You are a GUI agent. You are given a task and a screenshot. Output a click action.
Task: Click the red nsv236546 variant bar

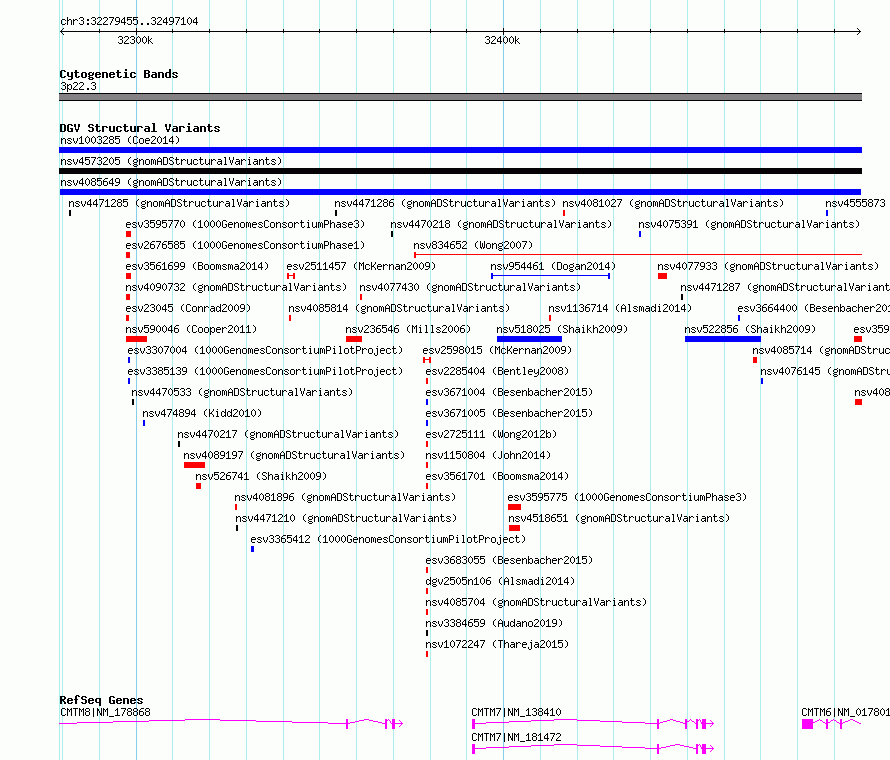click(x=354, y=339)
